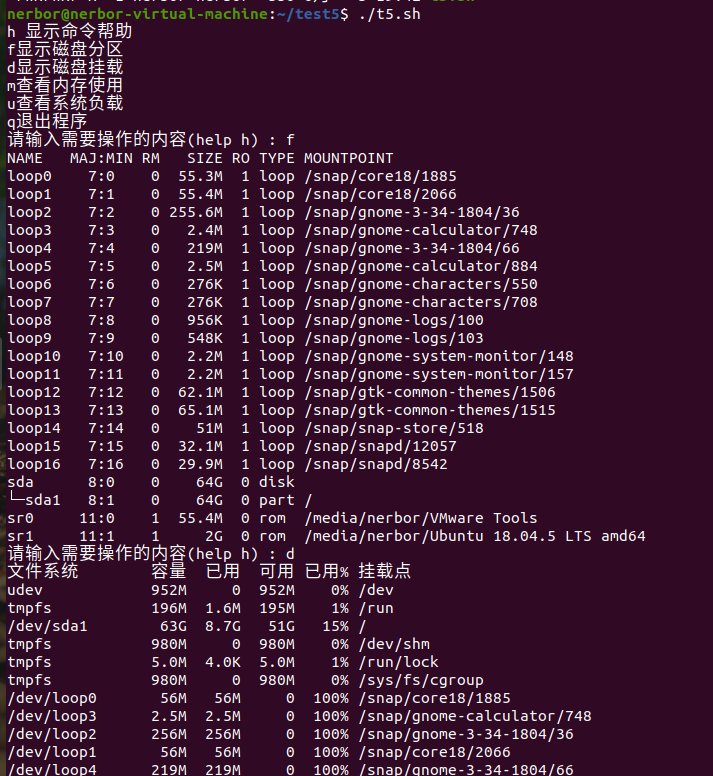The width and height of the screenshot is (713, 776).
Task: Click the /snap/snap-store/518 mount path
Action: pos(393,428)
